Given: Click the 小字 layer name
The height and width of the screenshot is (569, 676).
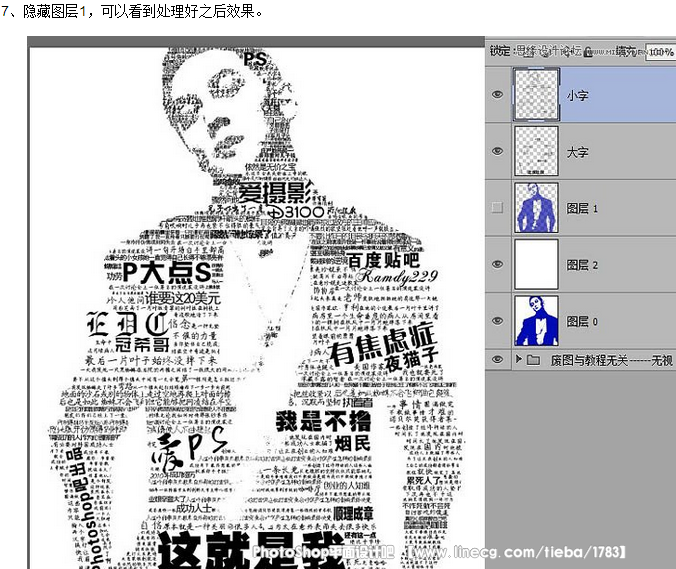Looking at the screenshot, I should coord(577,95).
